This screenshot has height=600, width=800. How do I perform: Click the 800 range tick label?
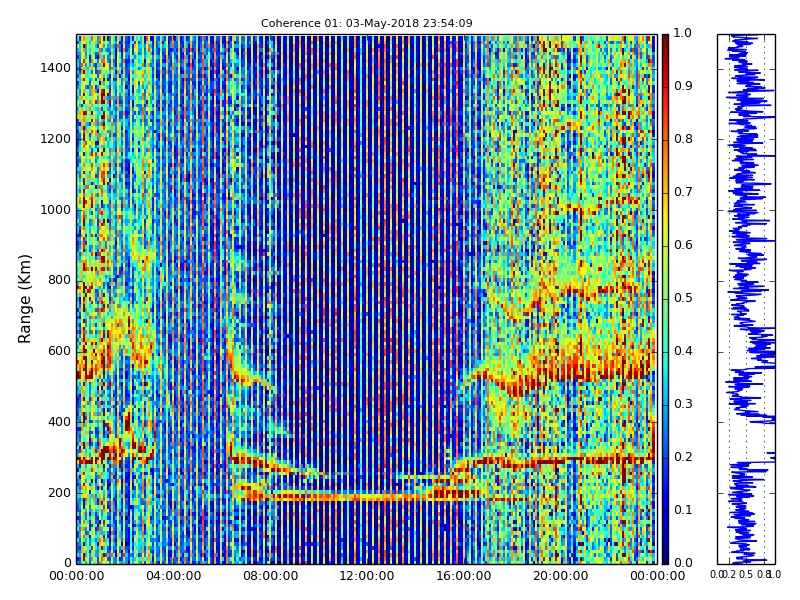point(58,280)
